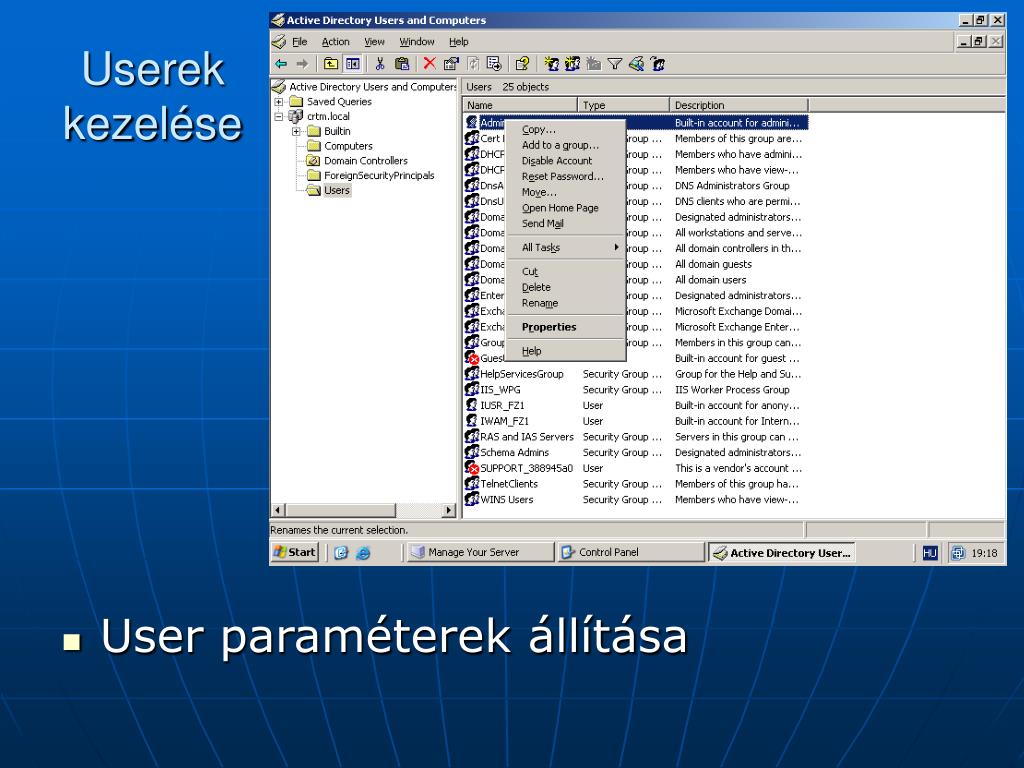Open the Window menu

(x=417, y=42)
